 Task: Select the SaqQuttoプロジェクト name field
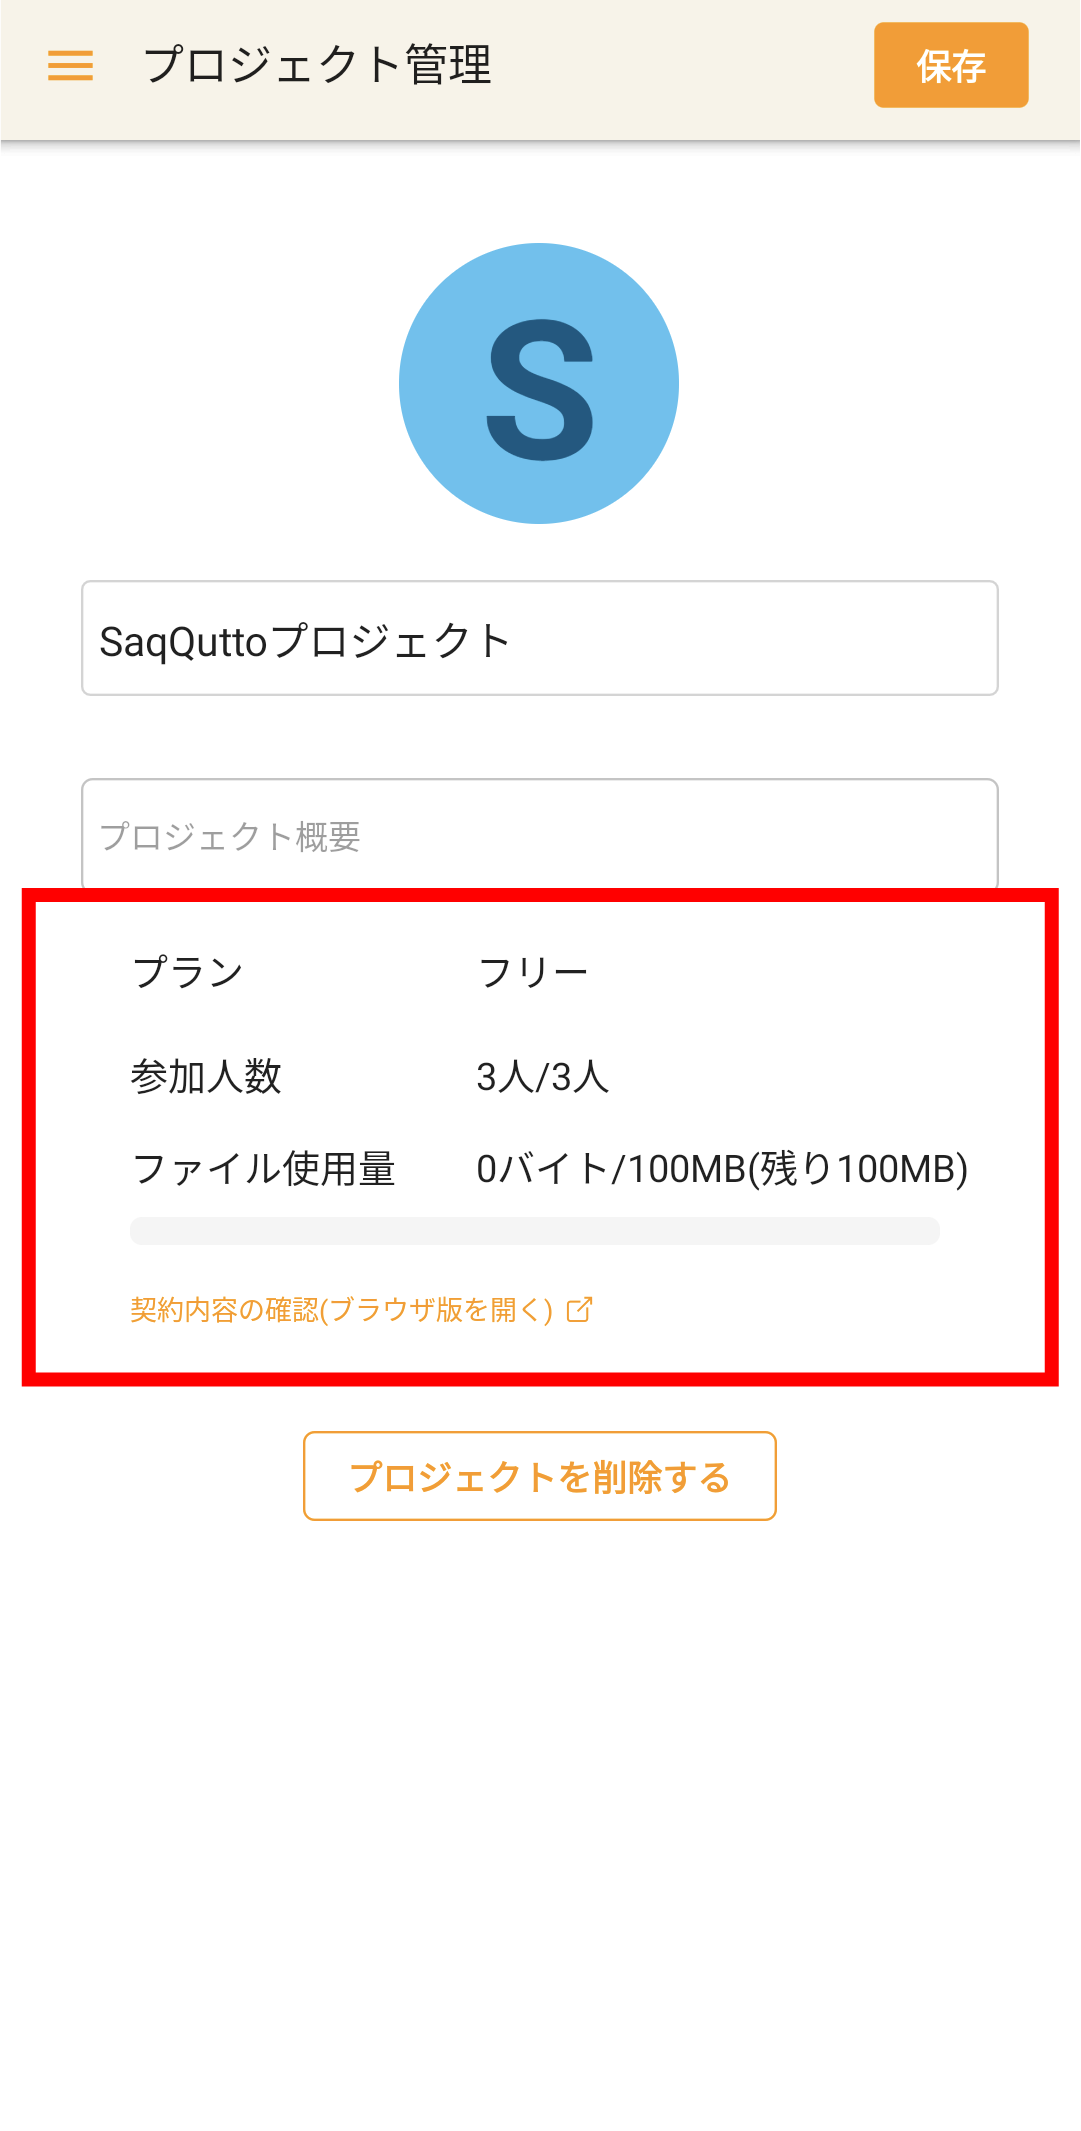coord(539,637)
